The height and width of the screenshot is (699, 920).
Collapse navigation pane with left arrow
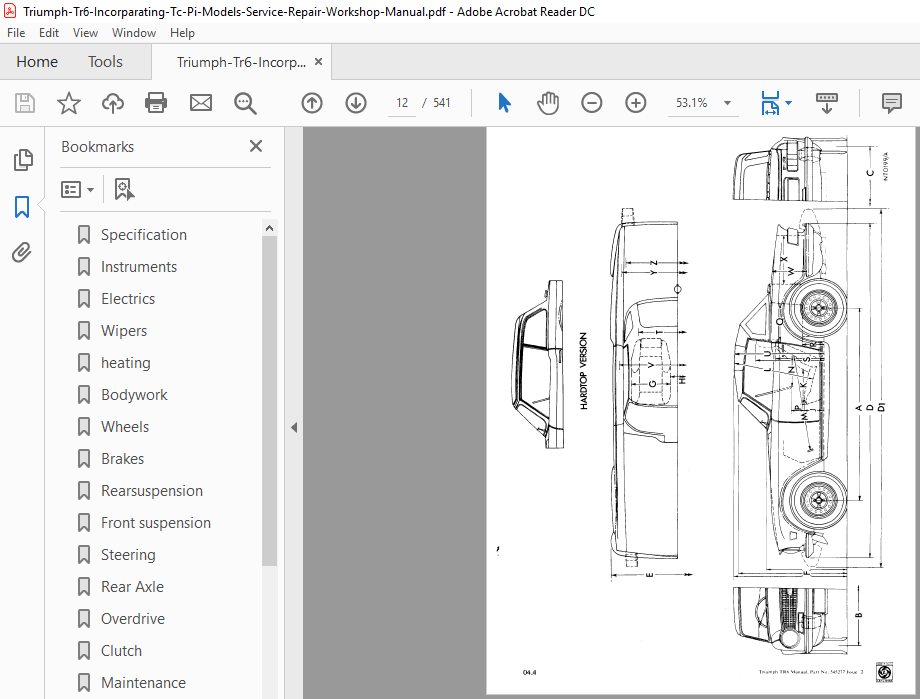tap(294, 428)
